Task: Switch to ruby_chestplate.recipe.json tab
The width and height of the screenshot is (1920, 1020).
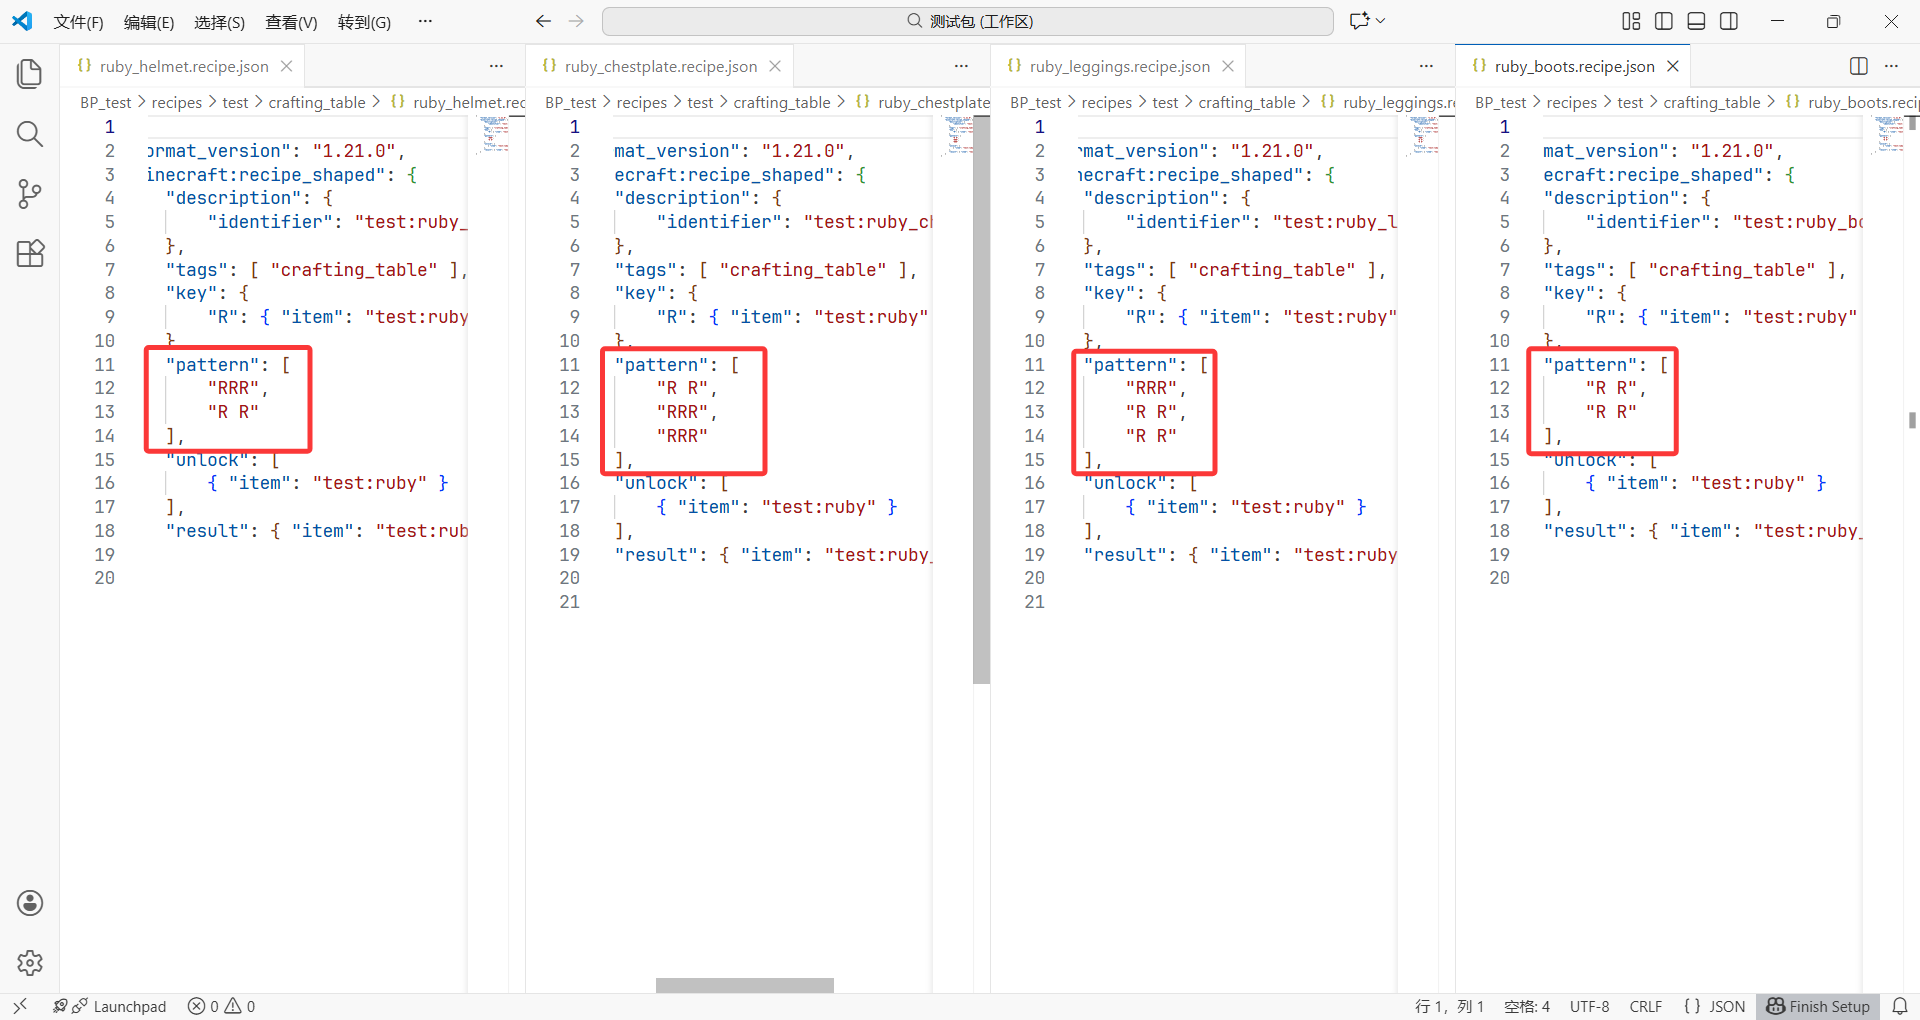Action: point(660,66)
